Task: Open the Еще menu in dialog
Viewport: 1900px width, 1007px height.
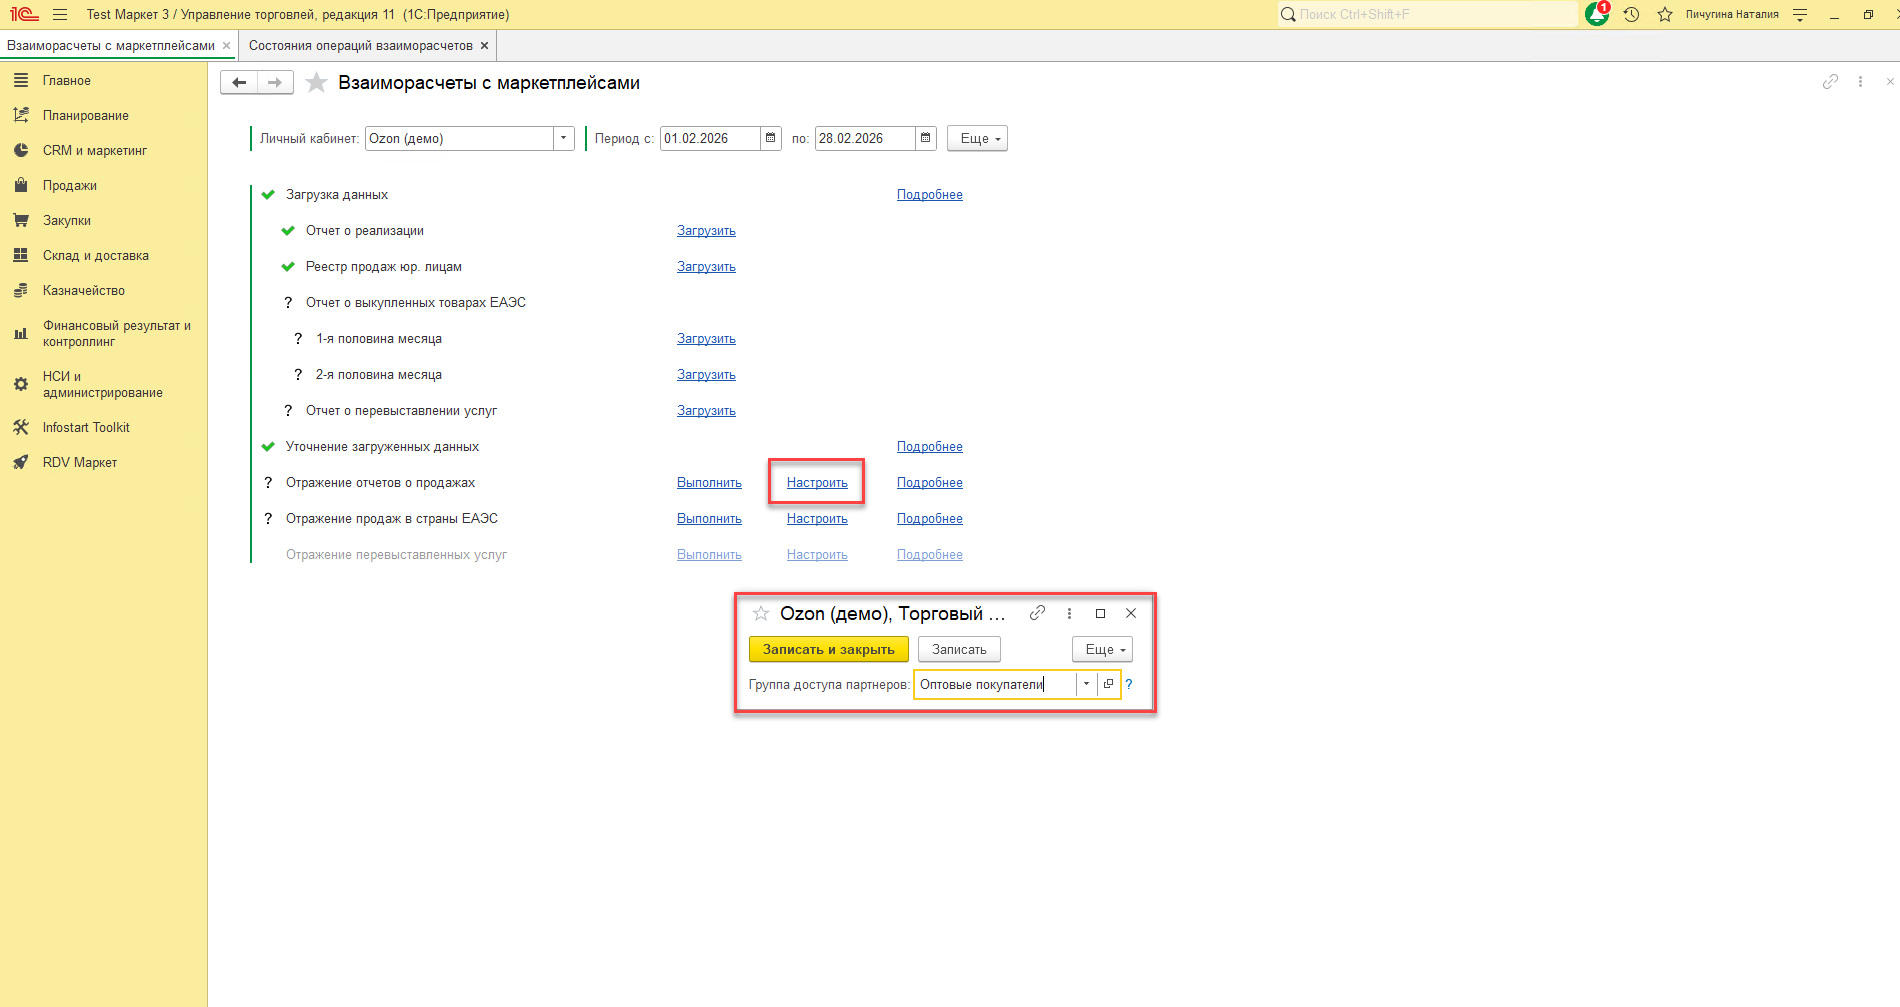Action: coord(1102,650)
